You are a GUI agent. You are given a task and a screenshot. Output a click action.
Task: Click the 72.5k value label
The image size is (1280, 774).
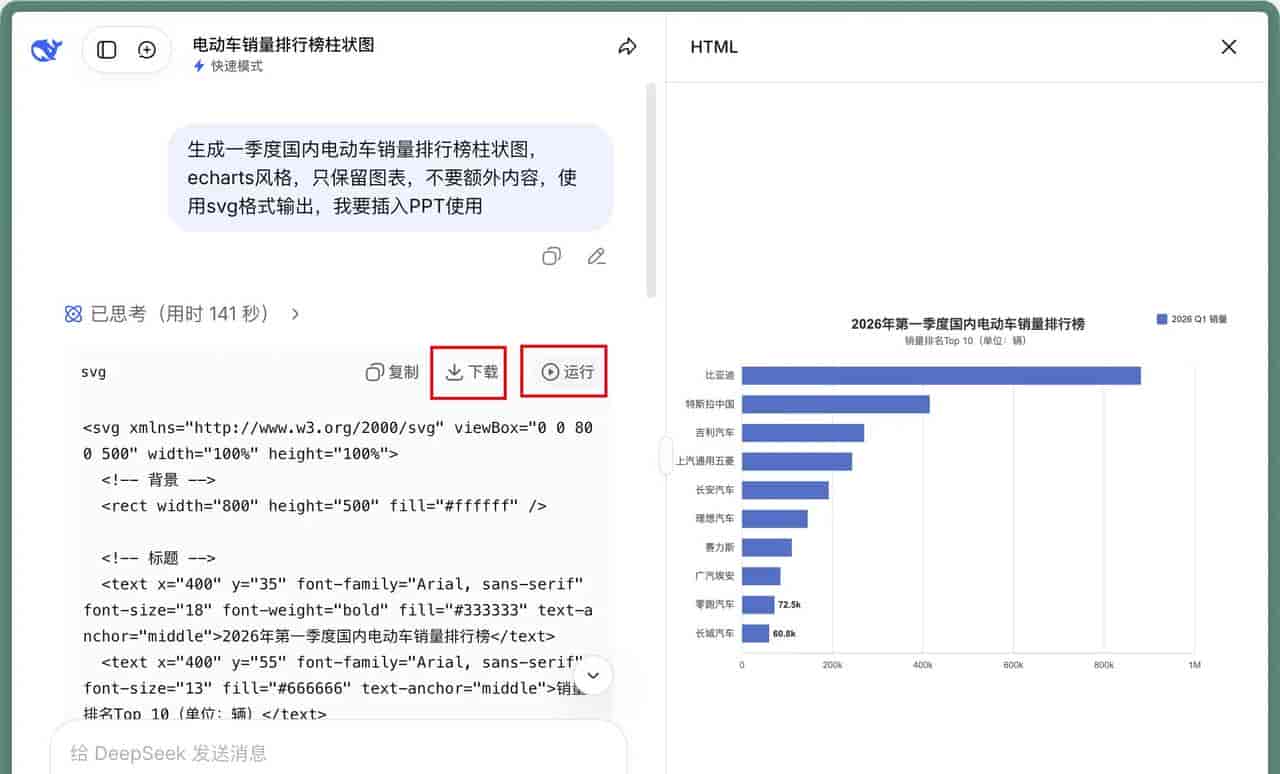[790, 605]
